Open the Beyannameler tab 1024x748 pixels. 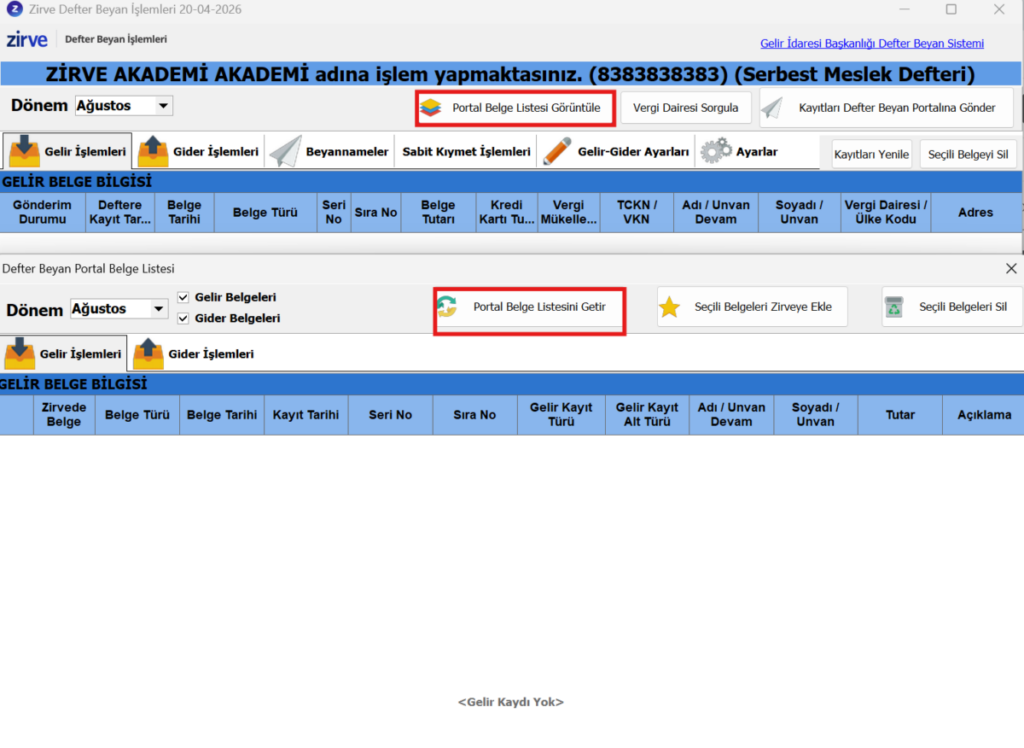pyautogui.click(x=330, y=151)
